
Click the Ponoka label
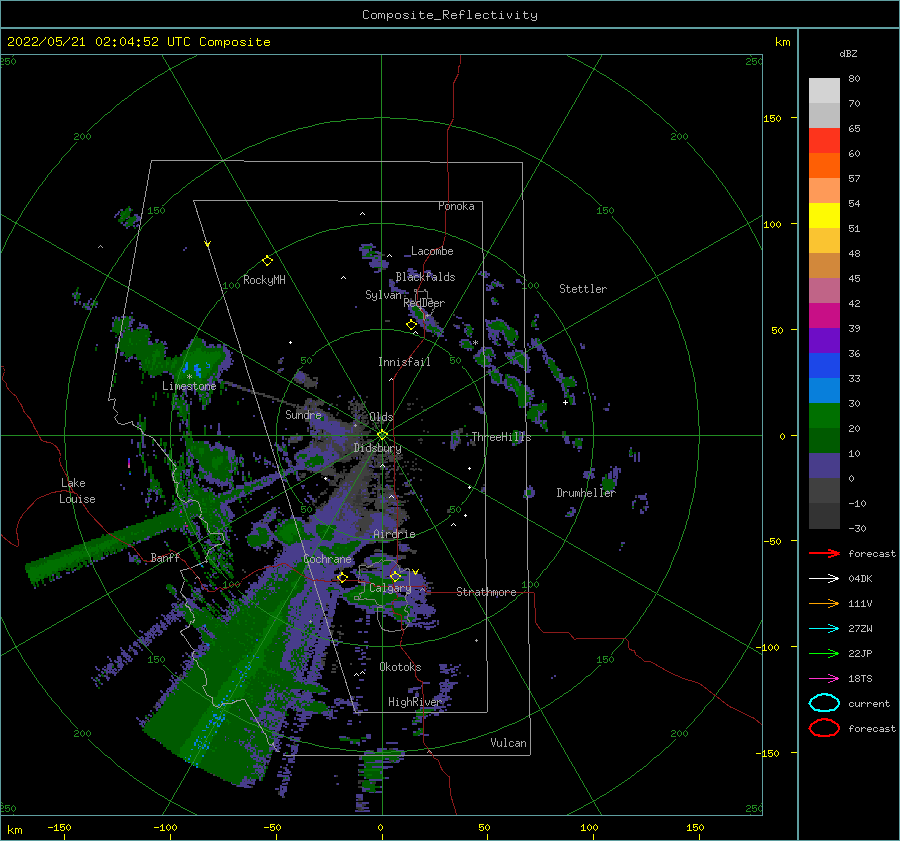pos(456,206)
